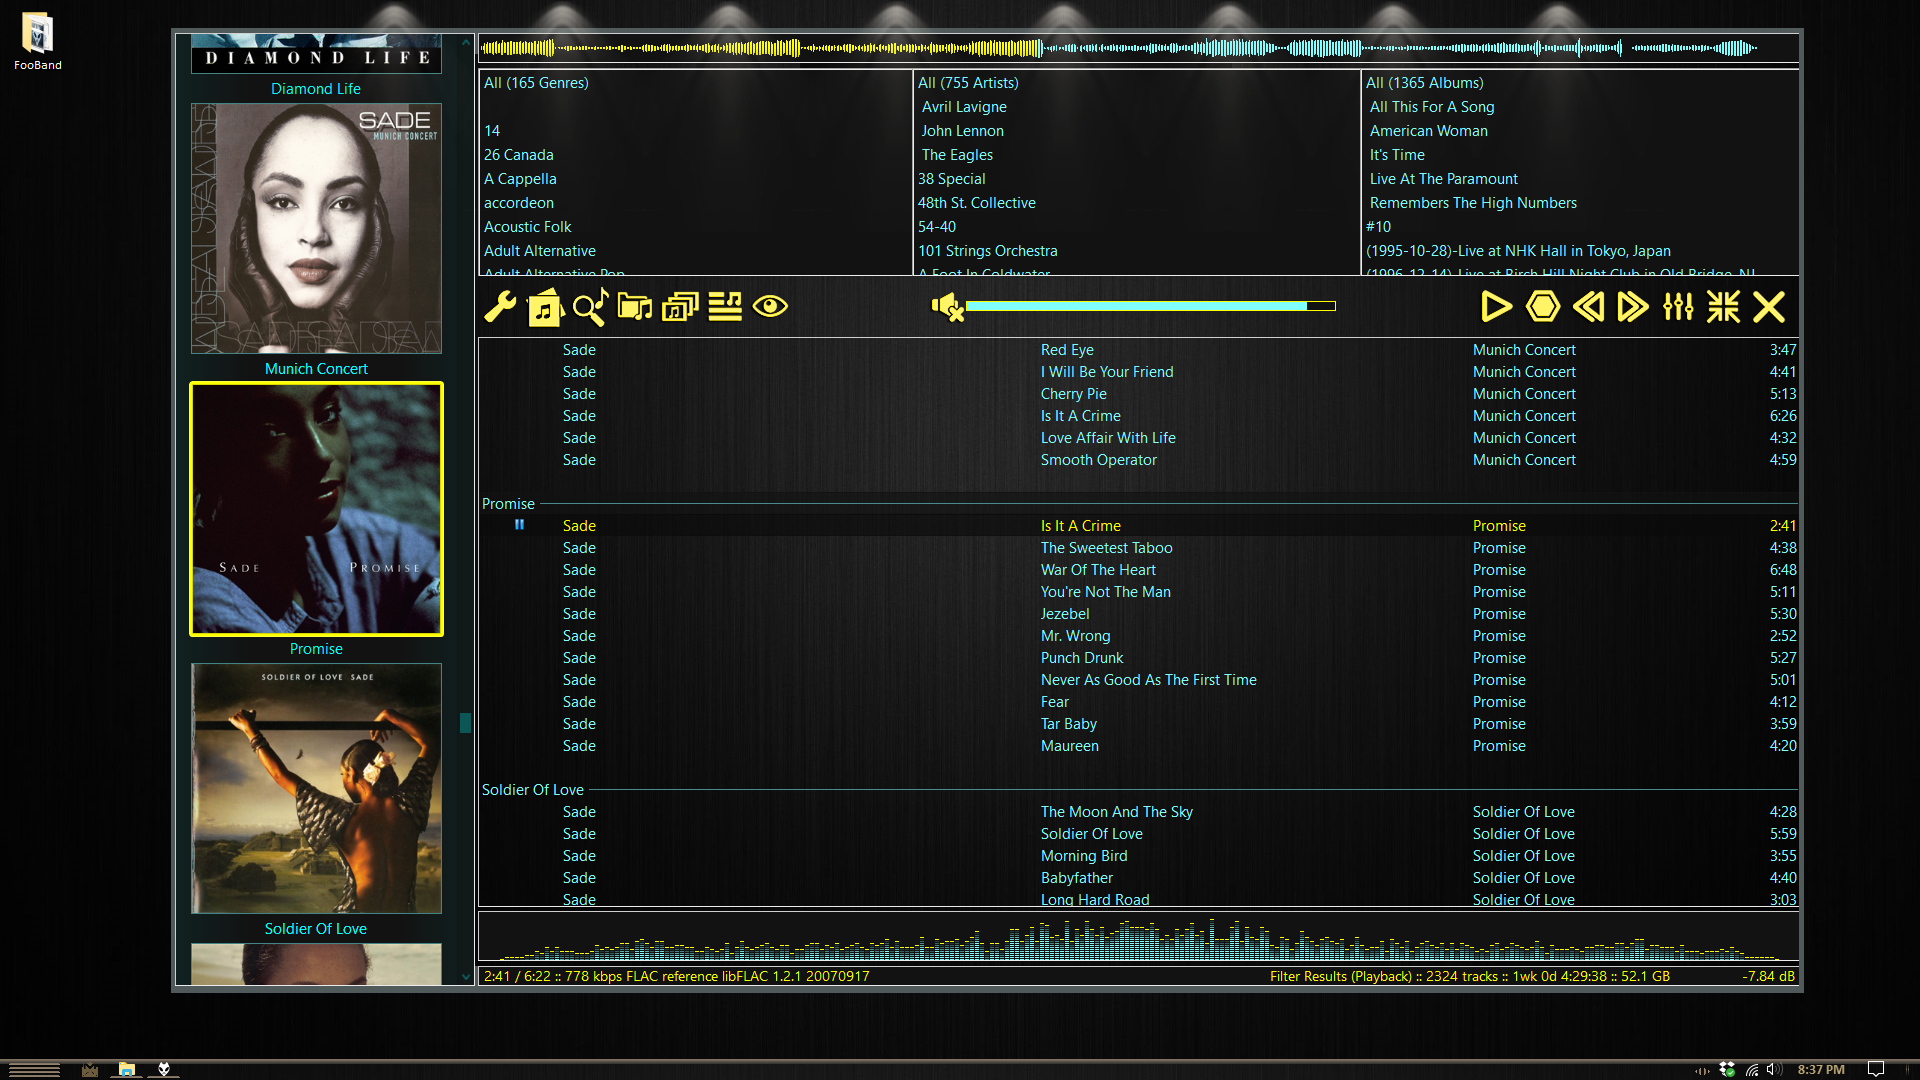Click the lyrics text lines icon
The height and width of the screenshot is (1080, 1920).
point(725,307)
